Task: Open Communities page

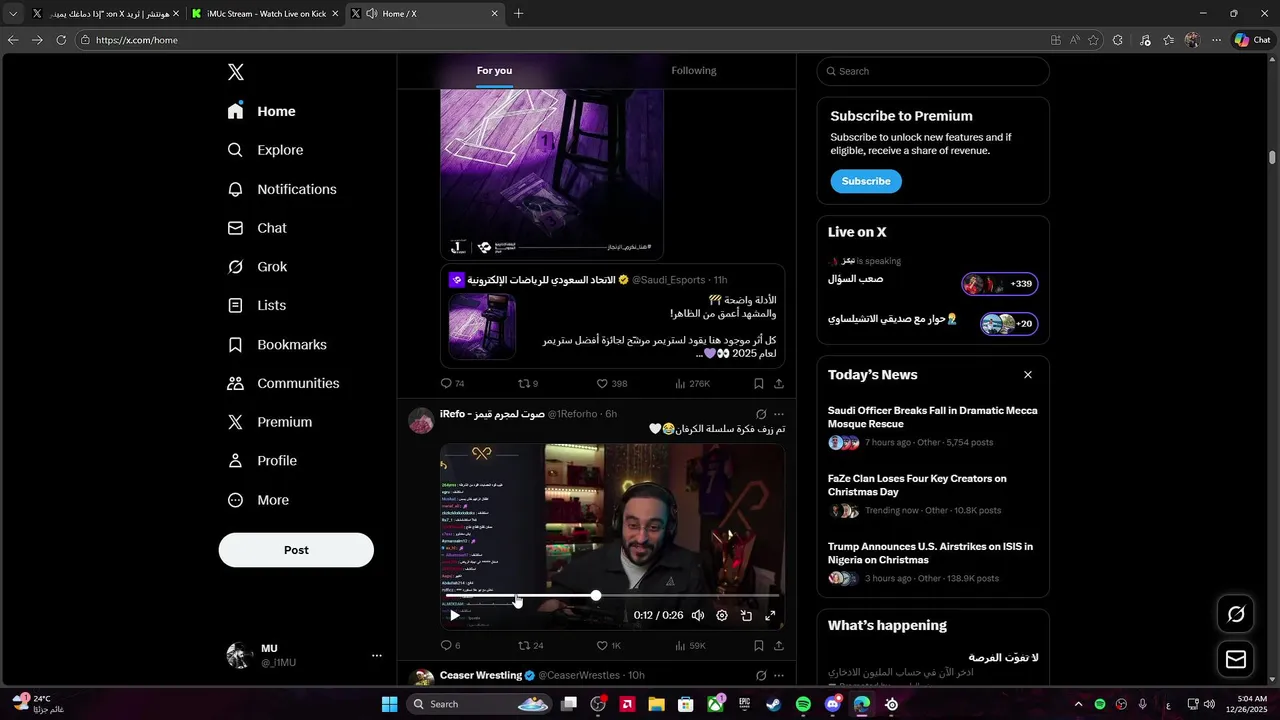Action: click(x=283, y=383)
